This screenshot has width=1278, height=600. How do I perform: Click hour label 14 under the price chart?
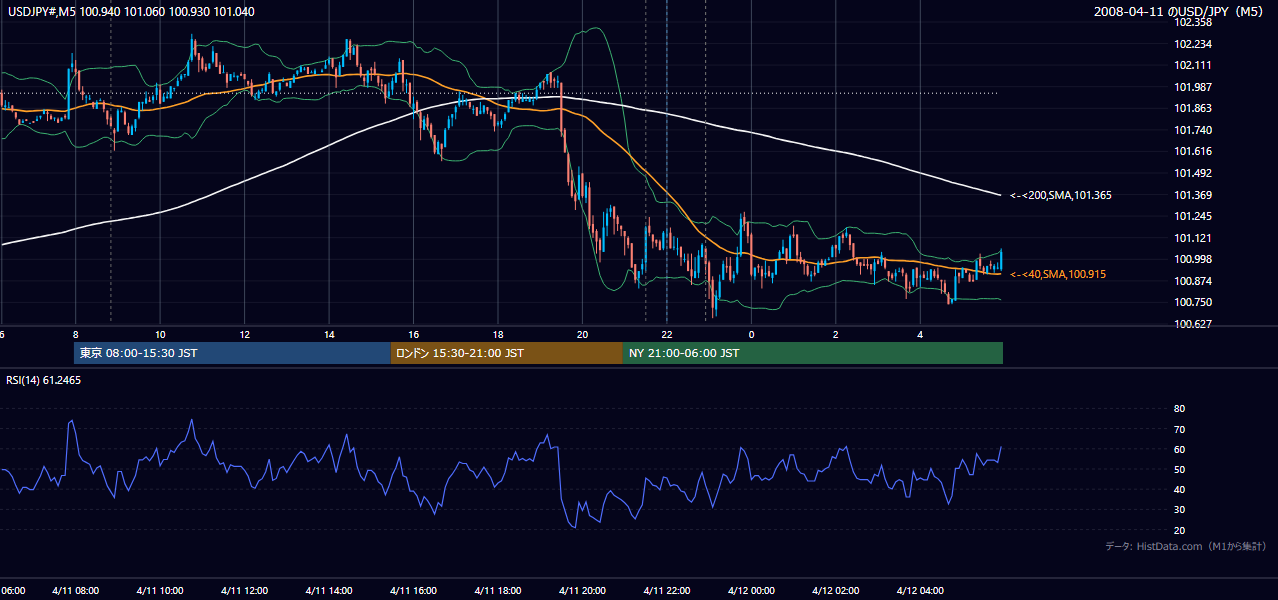(329, 334)
